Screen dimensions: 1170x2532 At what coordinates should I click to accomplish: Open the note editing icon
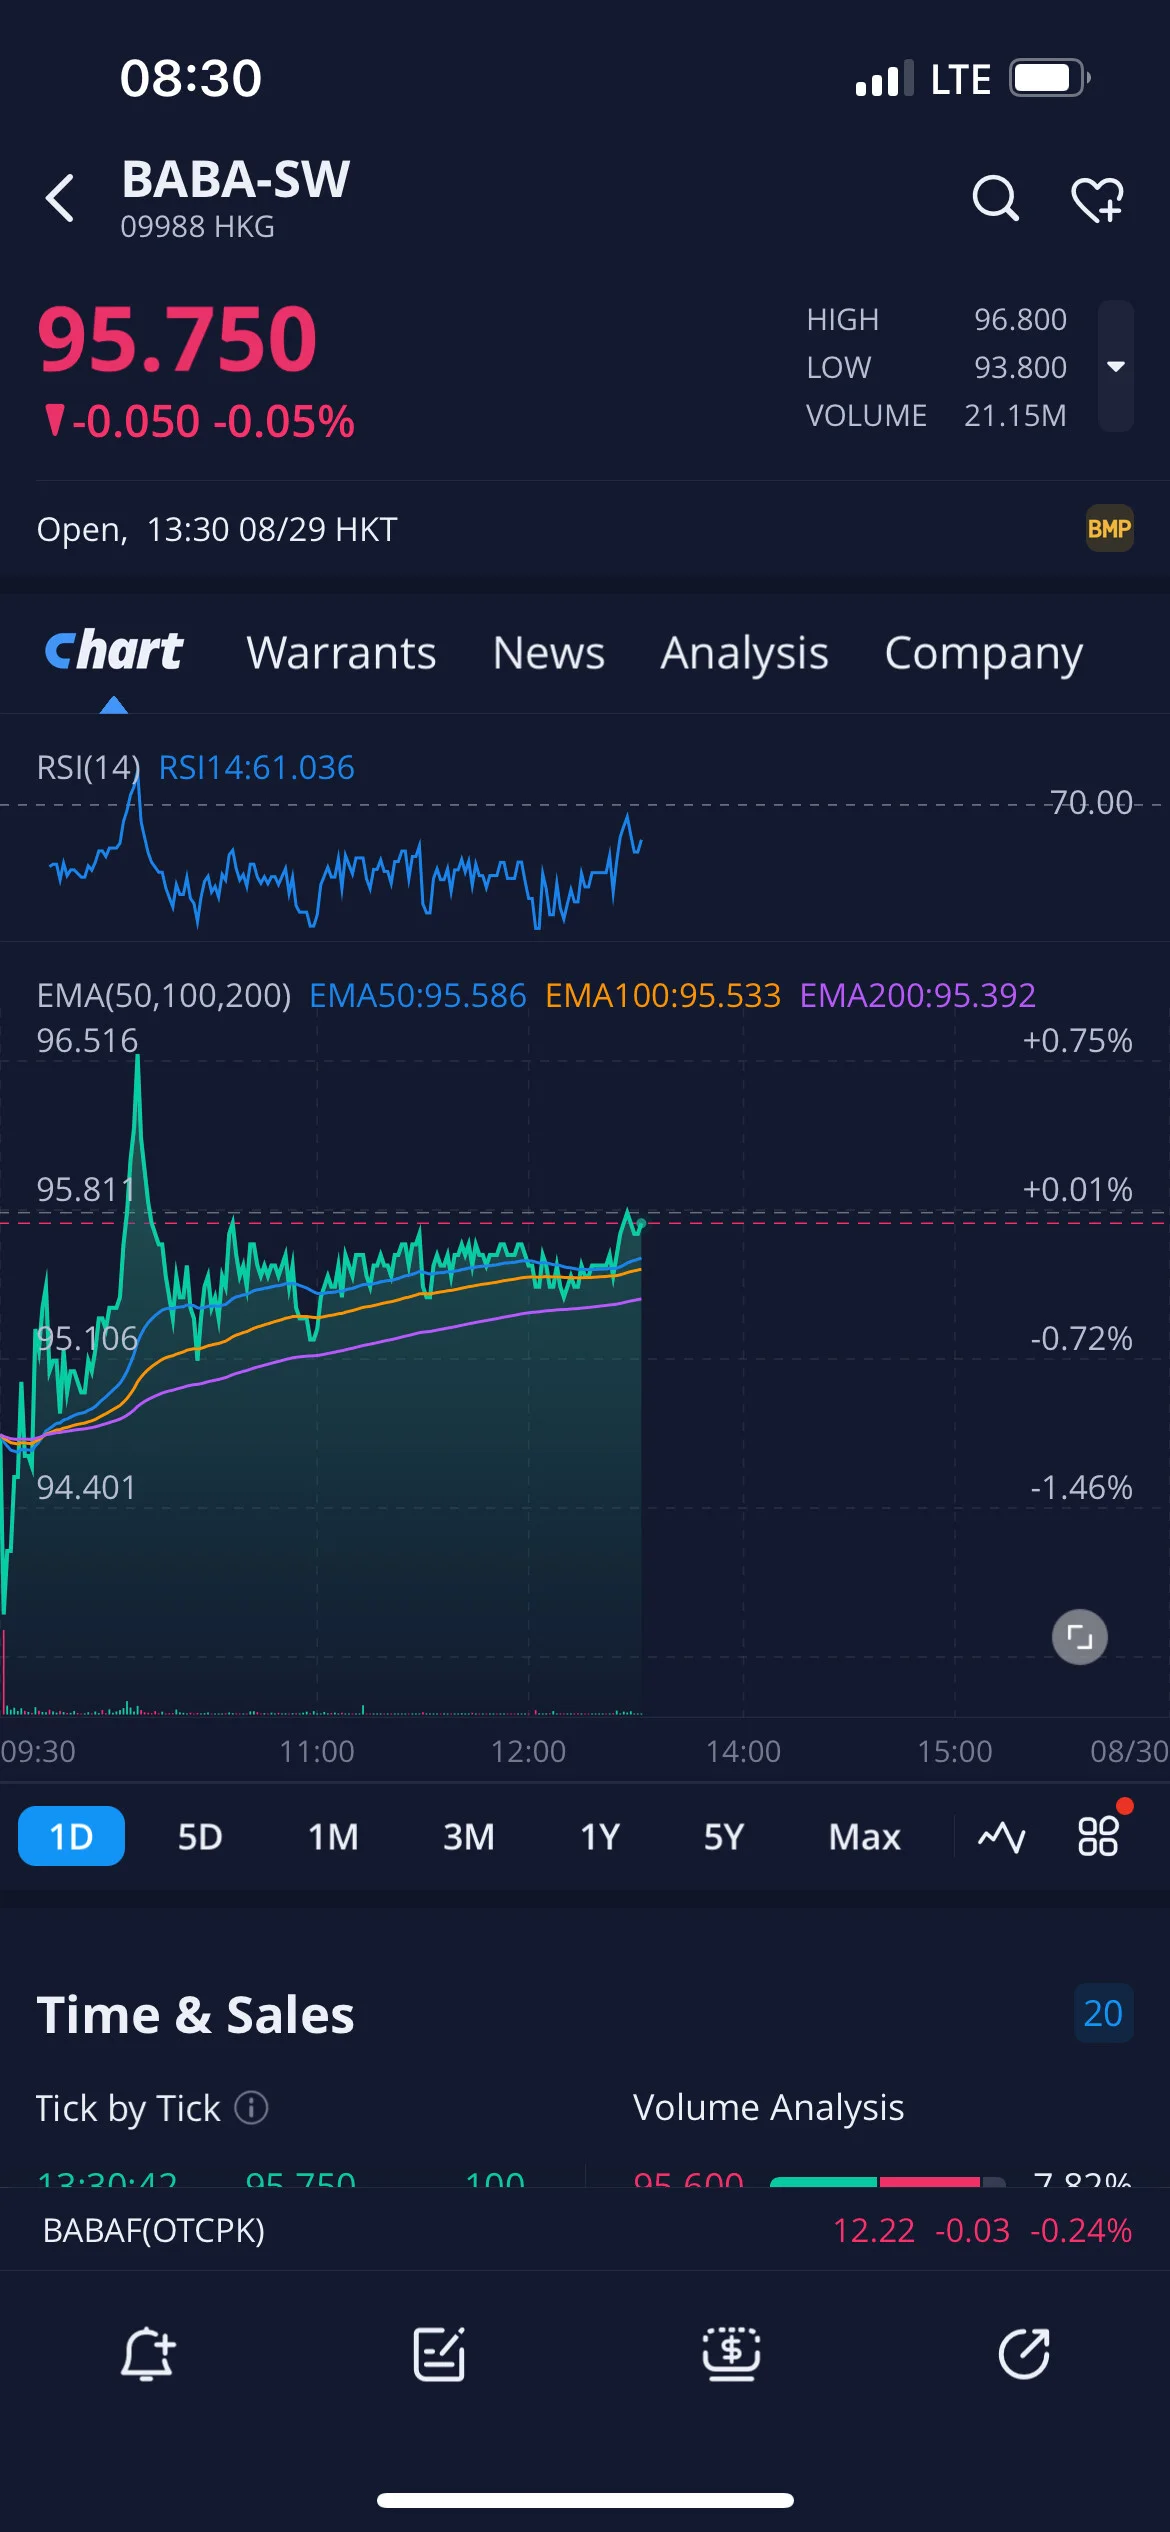click(439, 2354)
